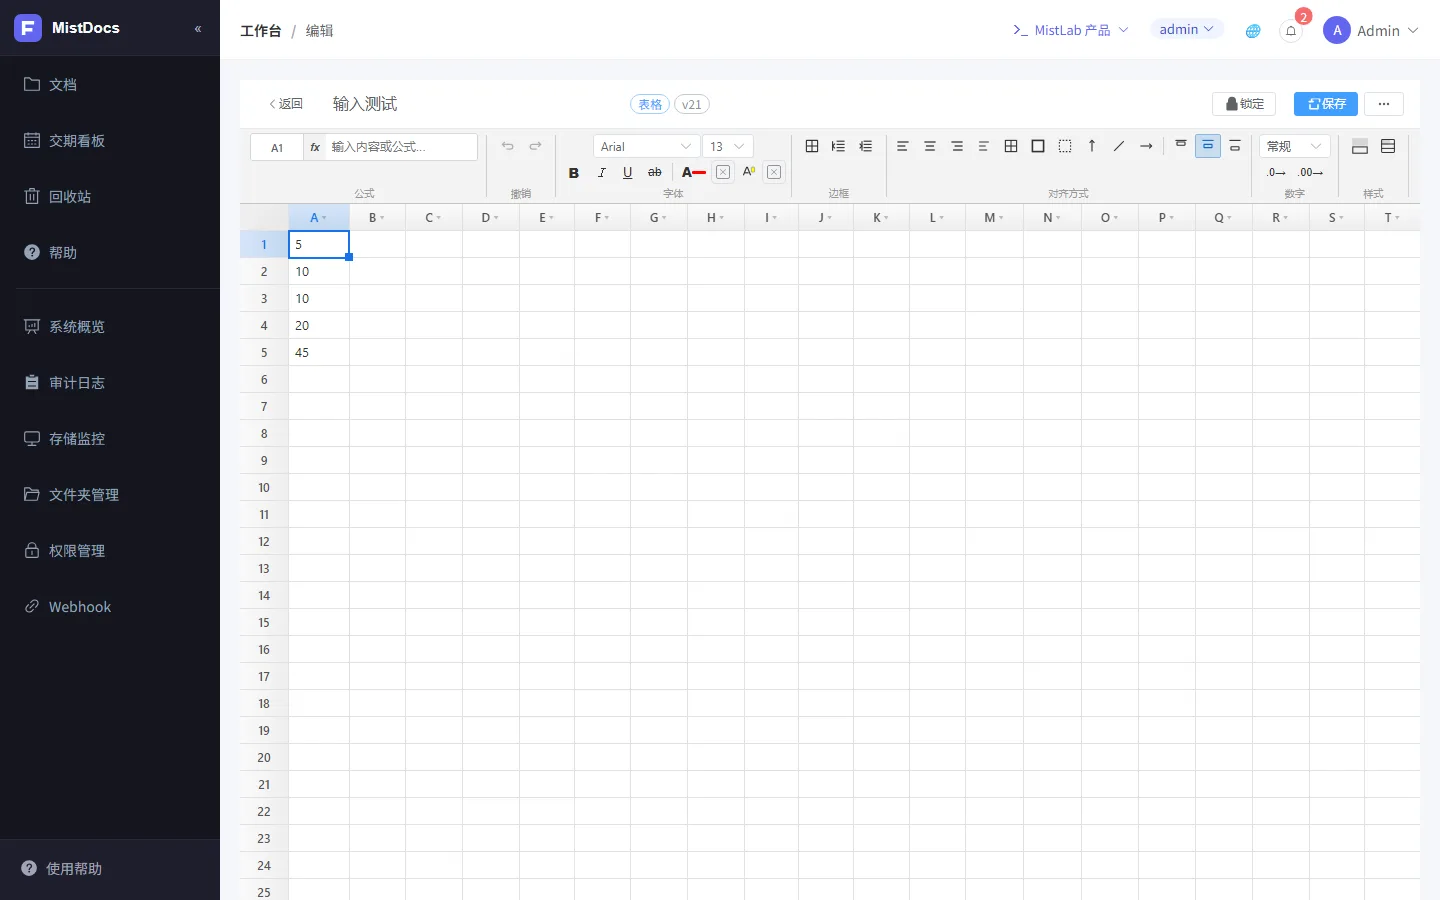Align cell text to the left
The image size is (1440, 900).
tap(902, 146)
